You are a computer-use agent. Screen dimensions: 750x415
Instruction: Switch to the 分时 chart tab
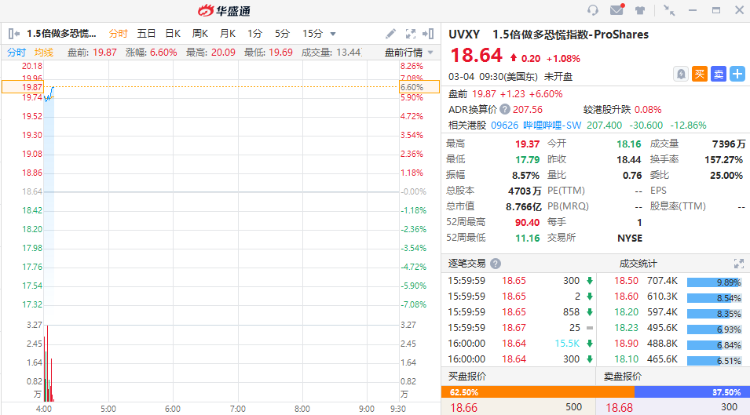(118, 33)
